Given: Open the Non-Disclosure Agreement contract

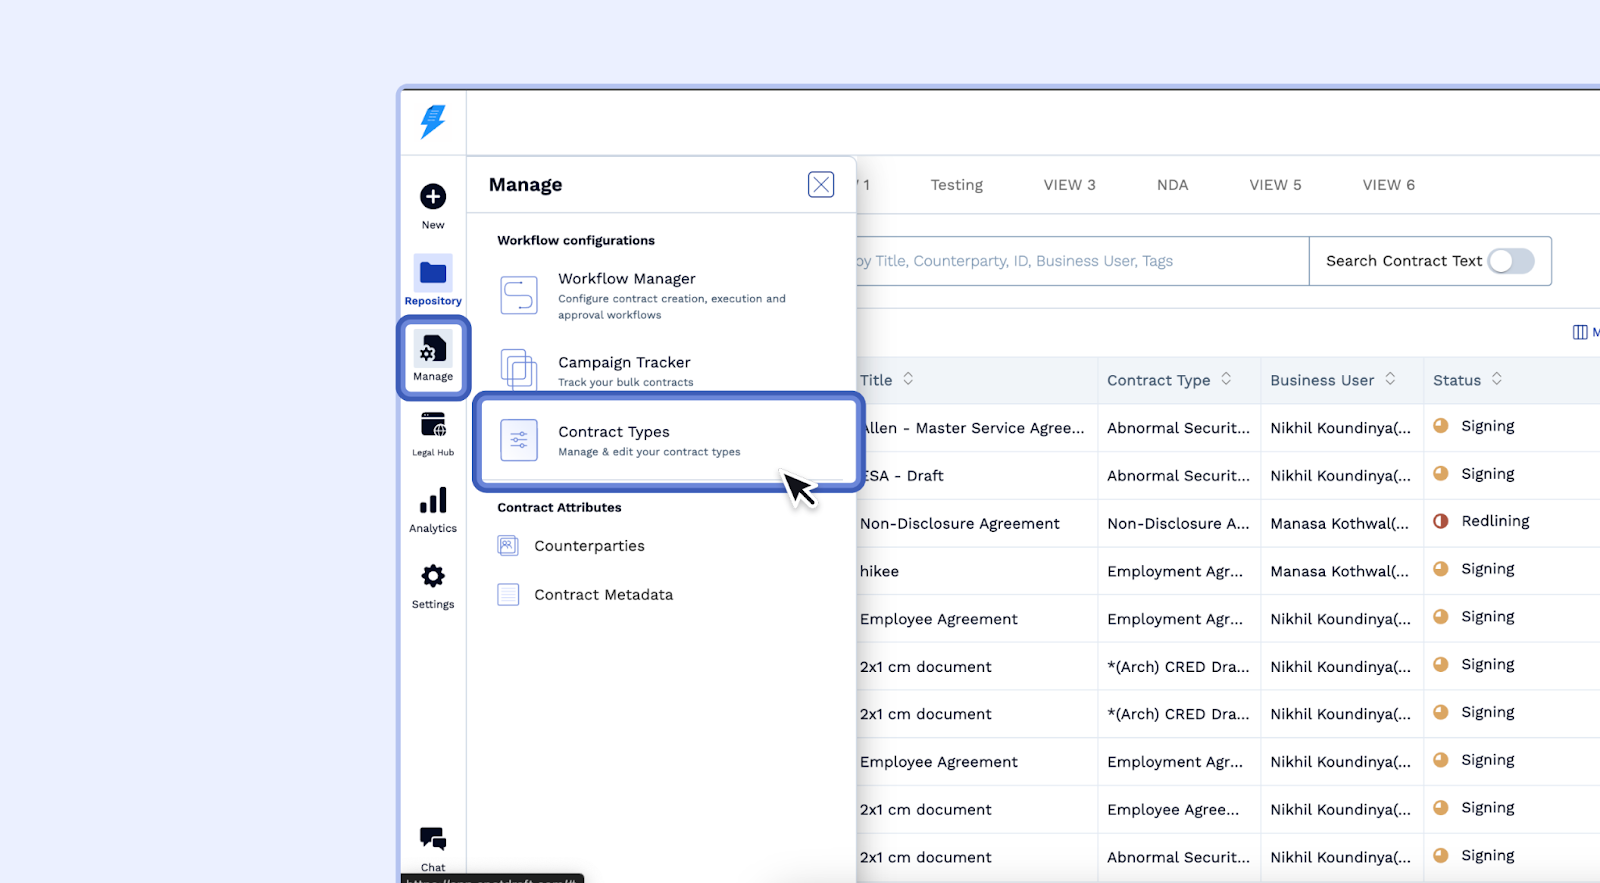Looking at the screenshot, I should click(x=960, y=524).
